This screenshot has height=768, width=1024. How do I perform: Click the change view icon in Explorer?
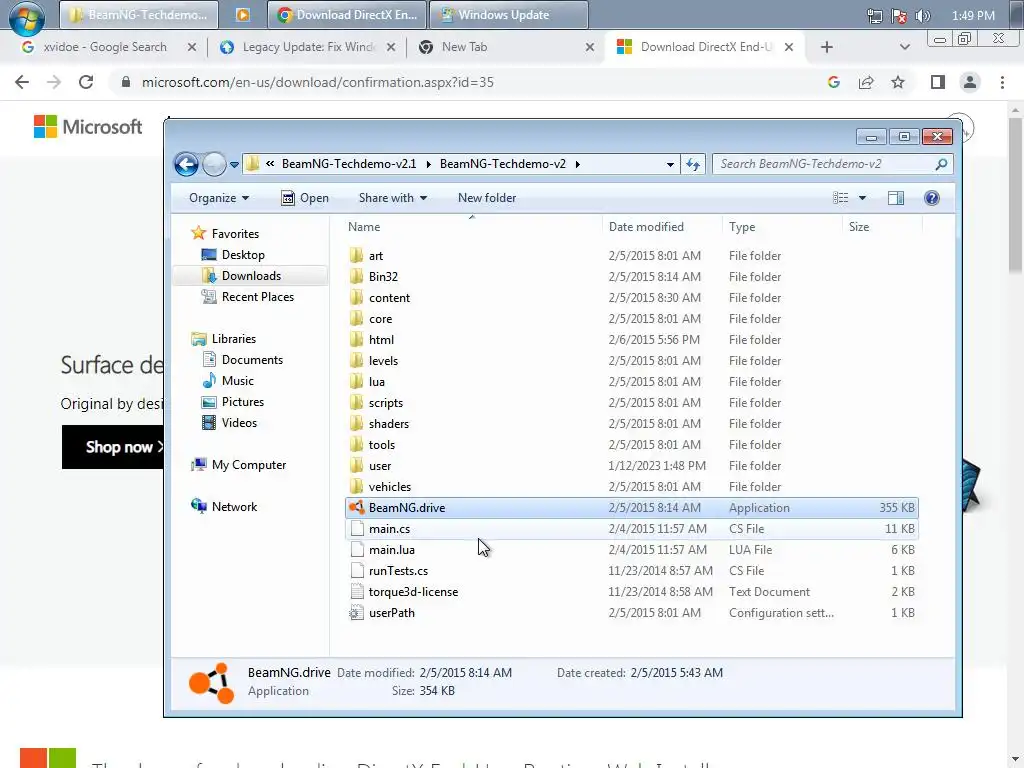(x=840, y=198)
